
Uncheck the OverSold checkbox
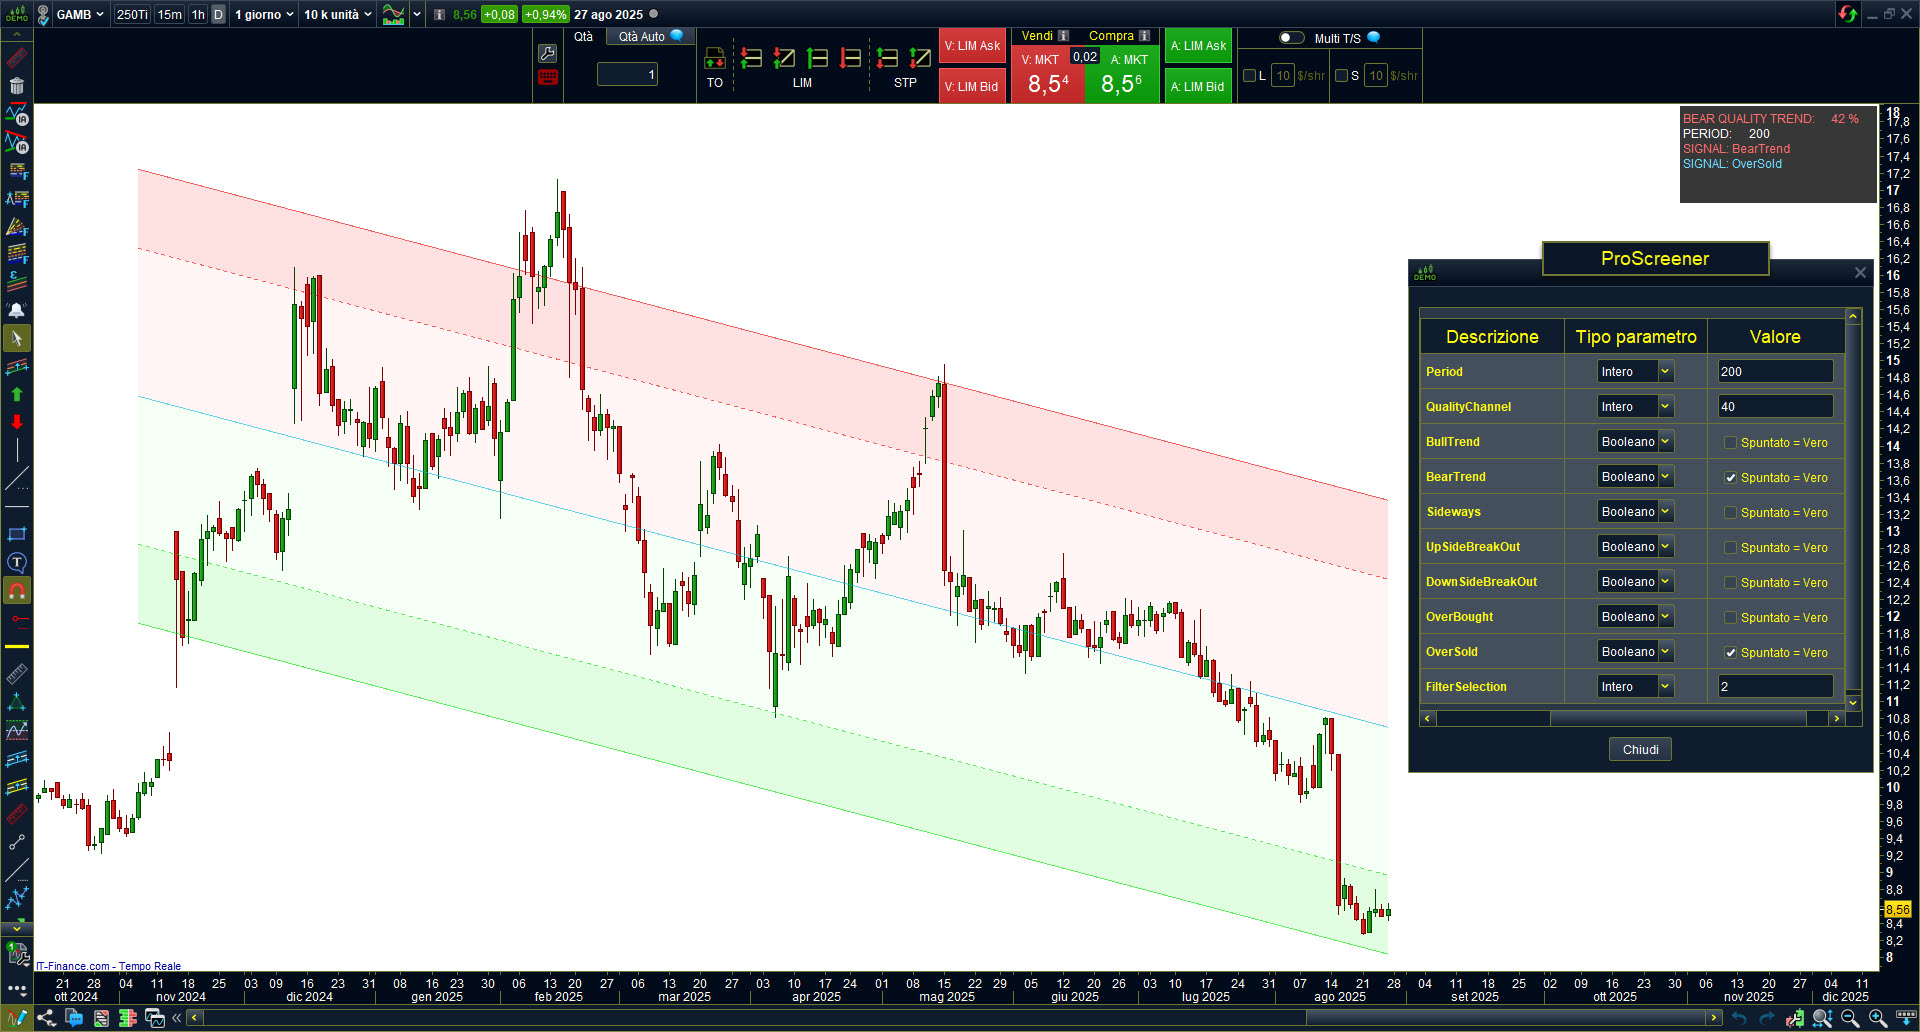click(1730, 653)
